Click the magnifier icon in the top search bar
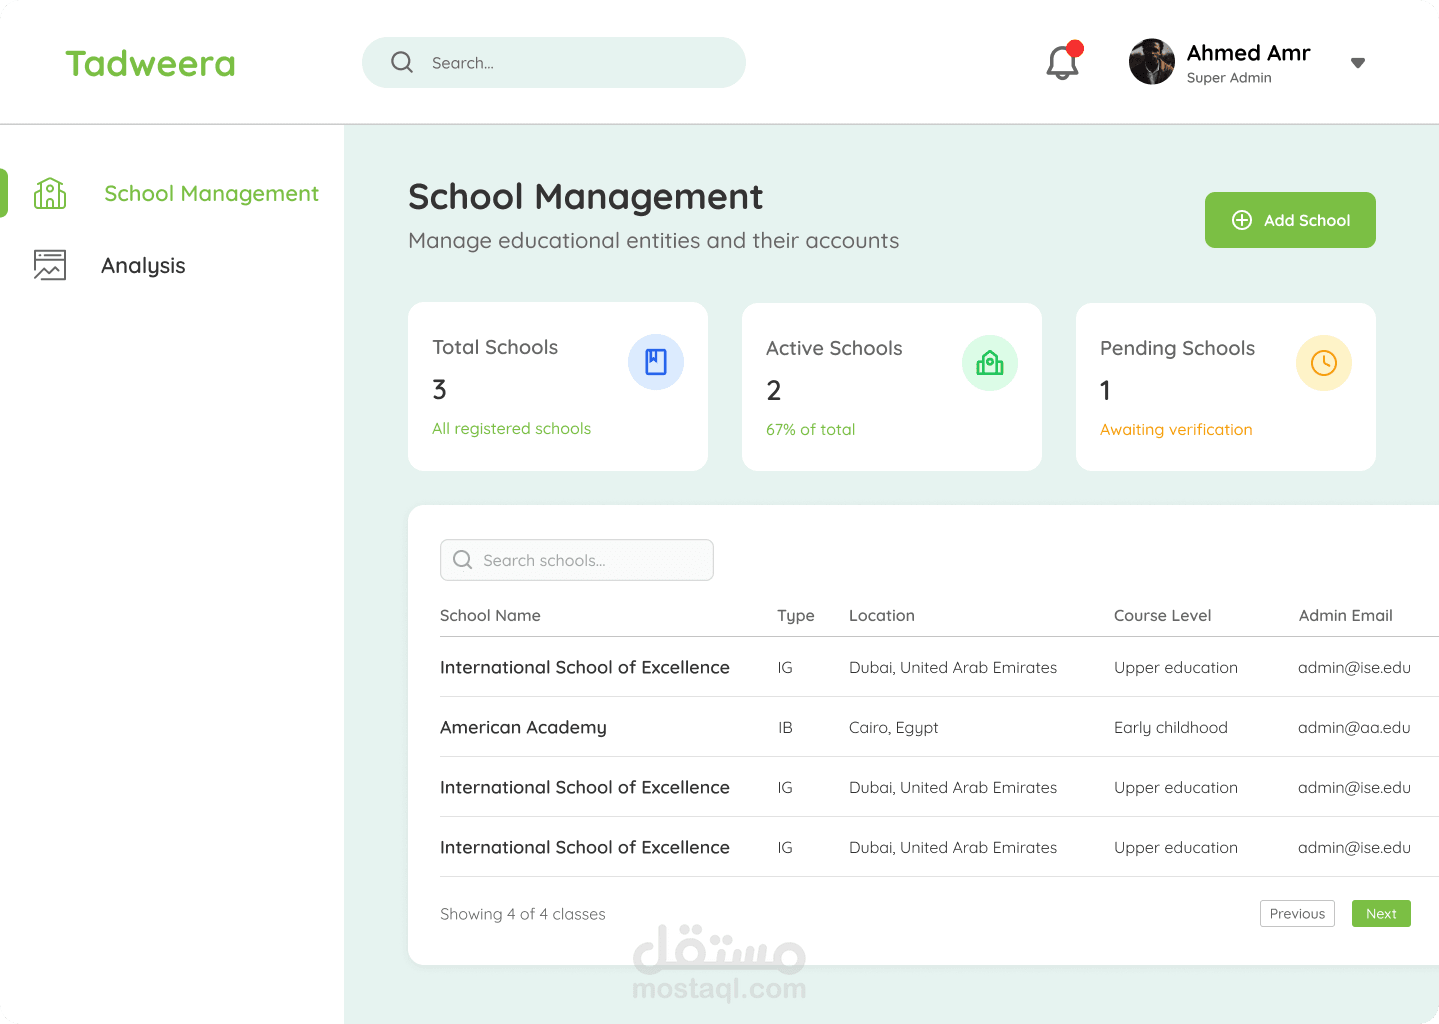 point(402,62)
